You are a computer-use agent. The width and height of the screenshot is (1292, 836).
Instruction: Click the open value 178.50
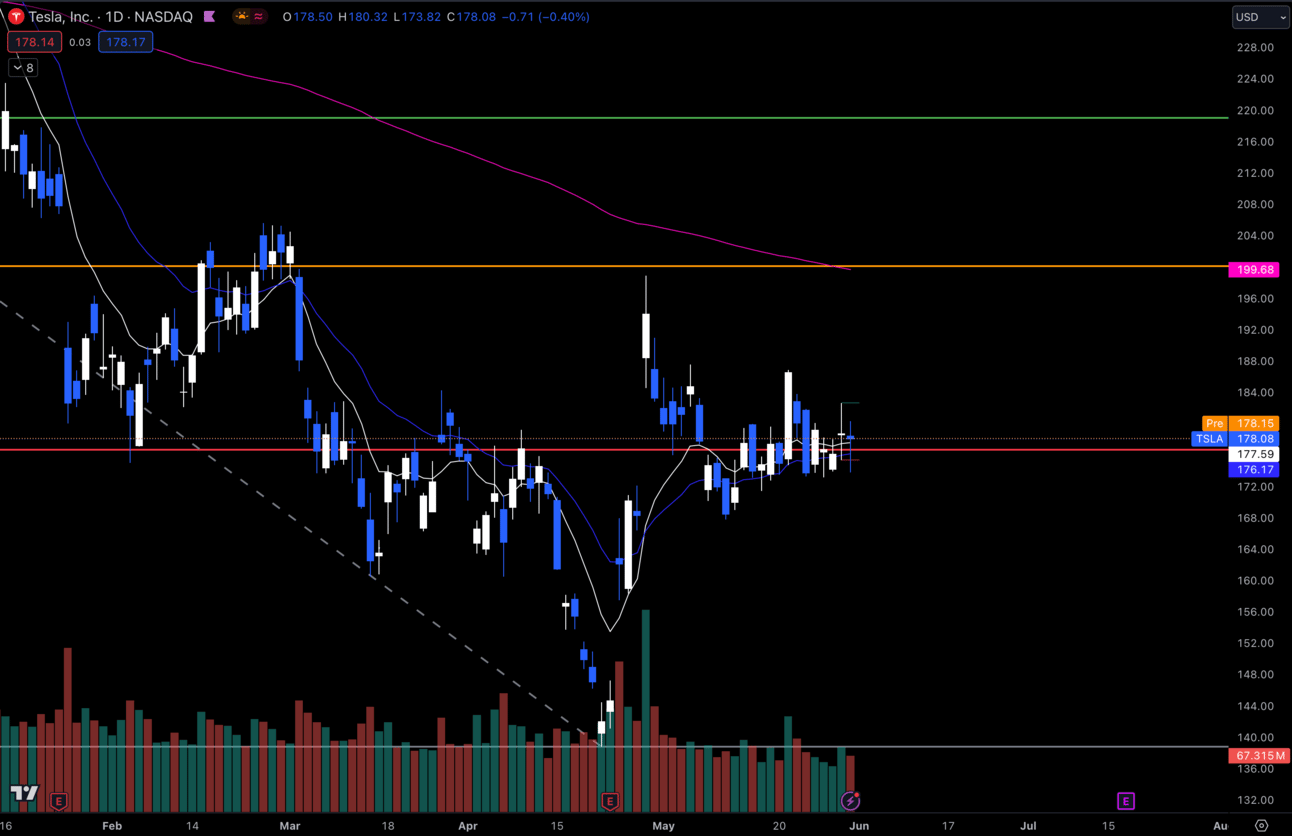tap(315, 17)
